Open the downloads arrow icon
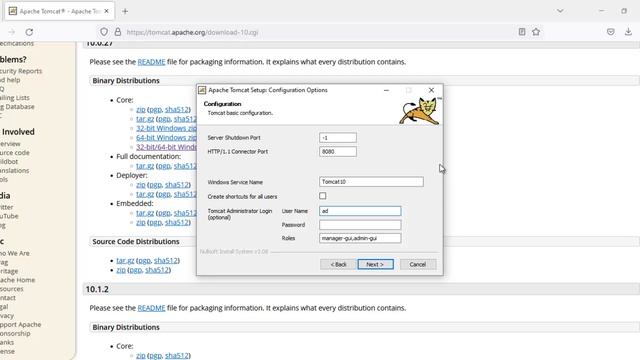The image size is (640, 360). 628,32
